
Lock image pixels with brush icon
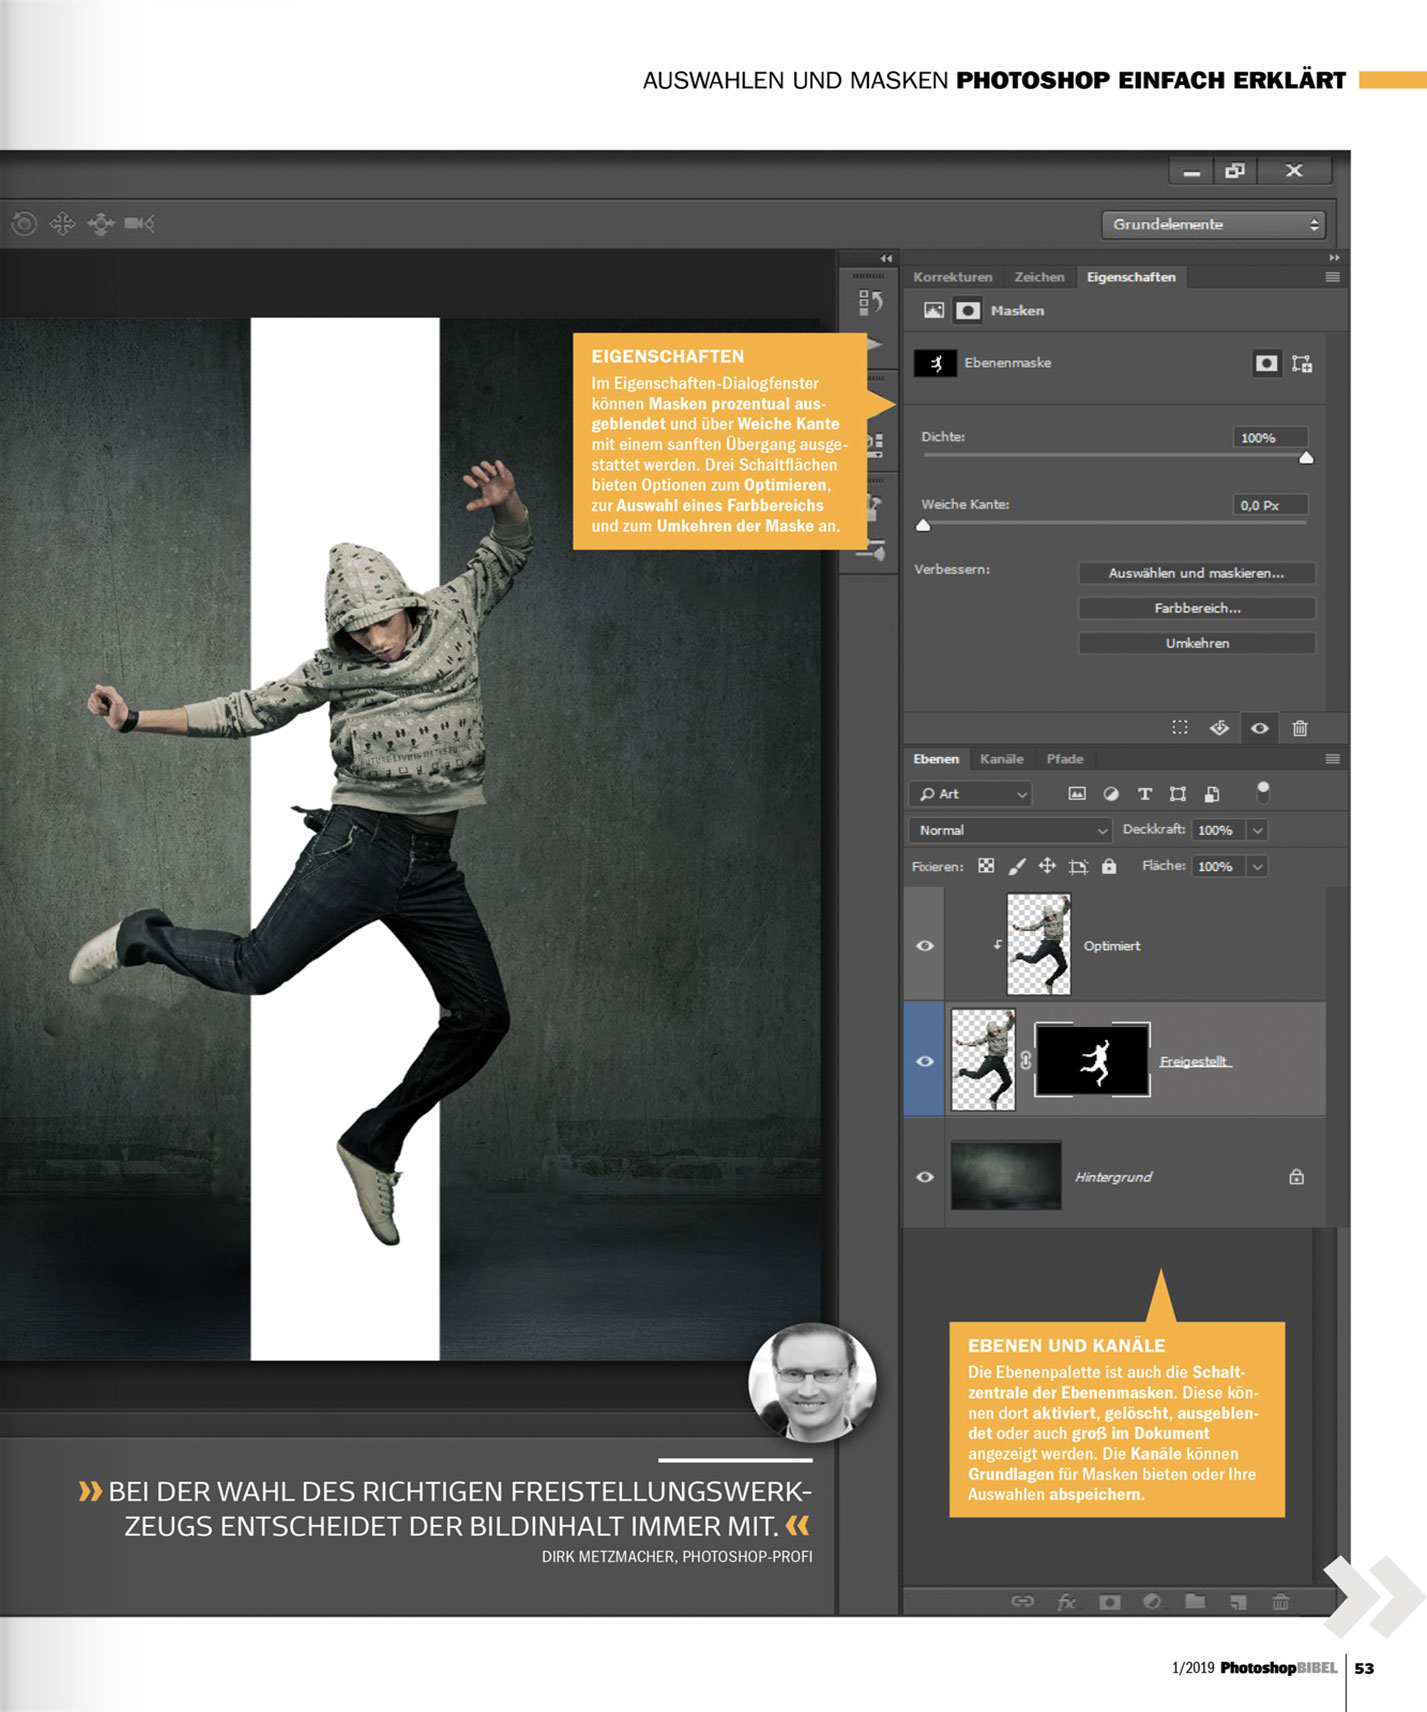pos(1017,866)
